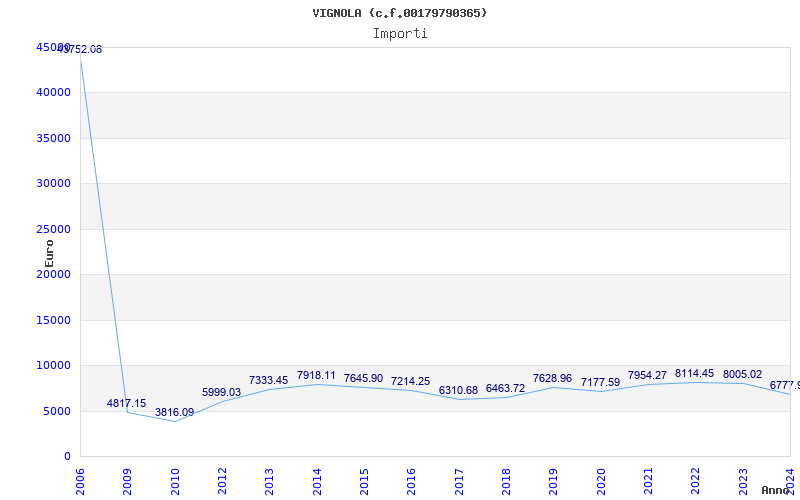The height and width of the screenshot is (500, 800).
Task: Click the 2013 x-axis year label
Action: (x=269, y=482)
